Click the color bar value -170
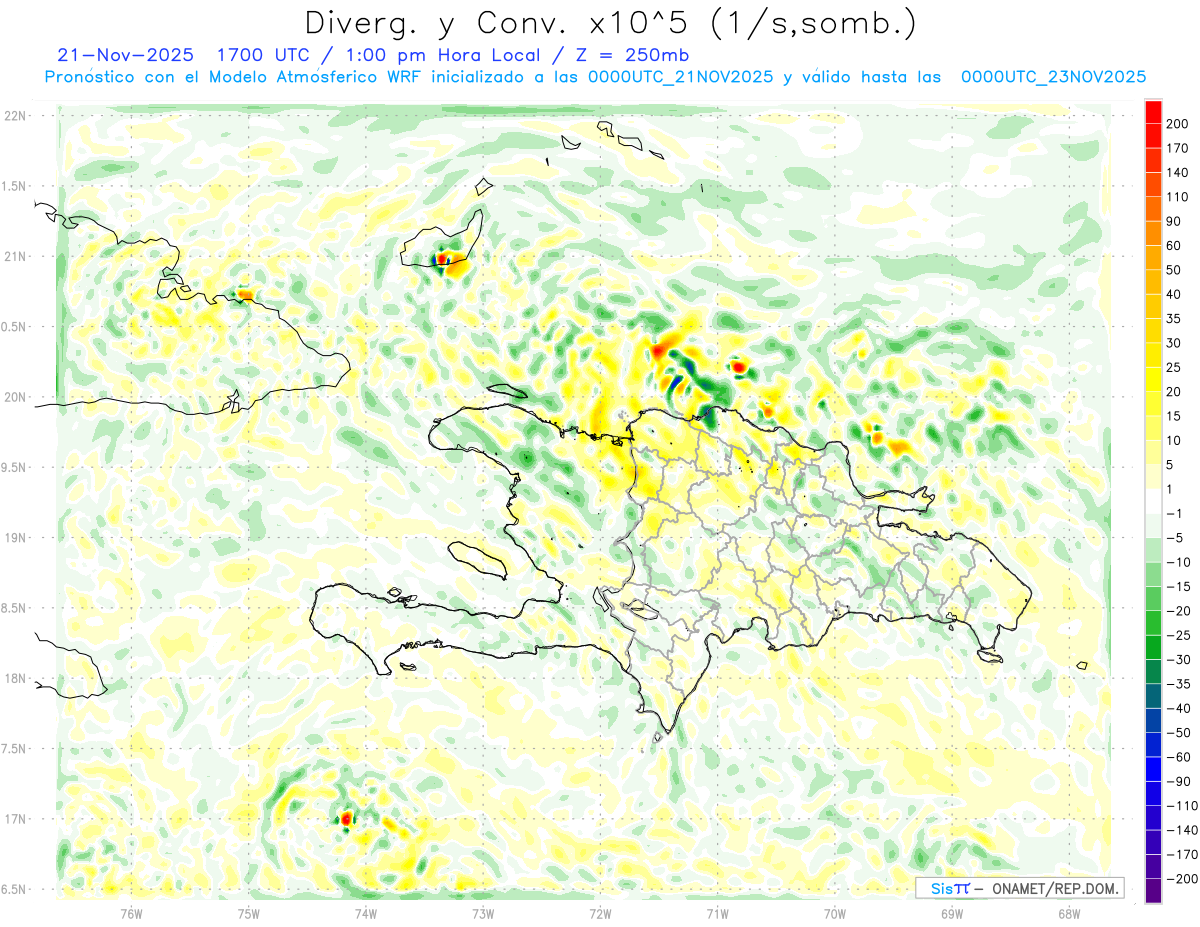The width and height of the screenshot is (1200, 927). pyautogui.click(x=1184, y=854)
